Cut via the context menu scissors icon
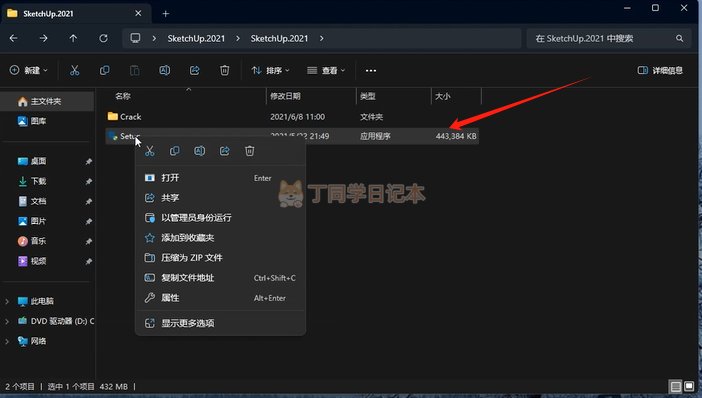 click(x=150, y=151)
